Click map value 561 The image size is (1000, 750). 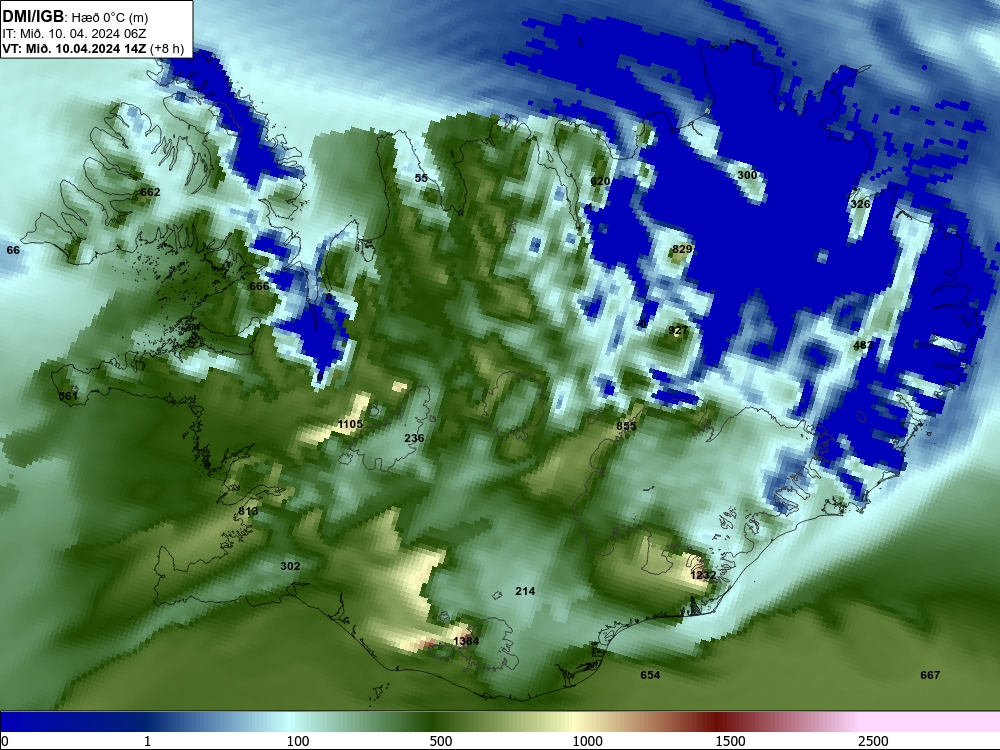click(x=68, y=396)
